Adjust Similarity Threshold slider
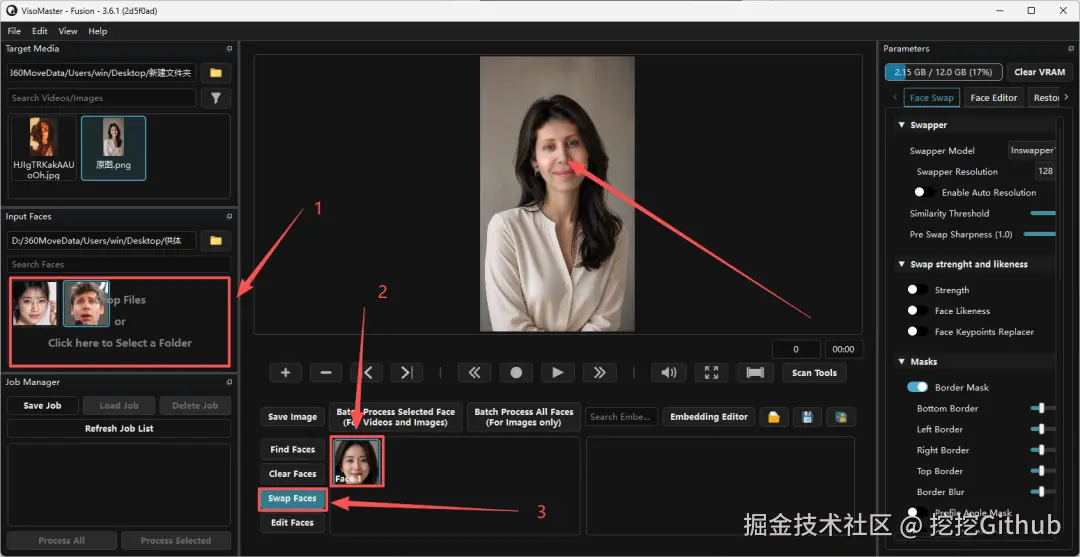Screen dimensions: 1080x557 tap(1043, 213)
